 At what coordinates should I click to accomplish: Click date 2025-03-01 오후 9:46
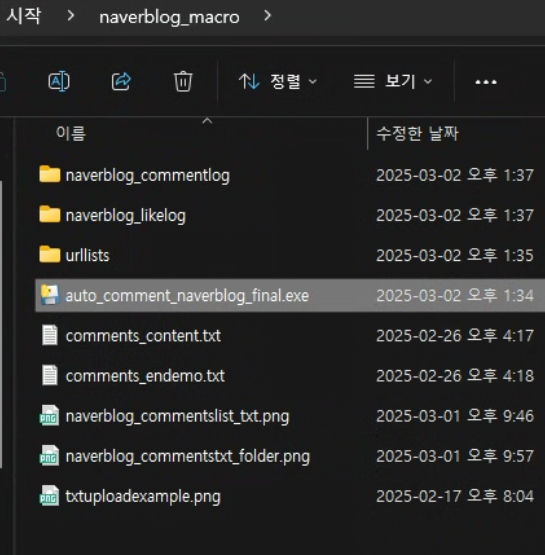click(455, 416)
